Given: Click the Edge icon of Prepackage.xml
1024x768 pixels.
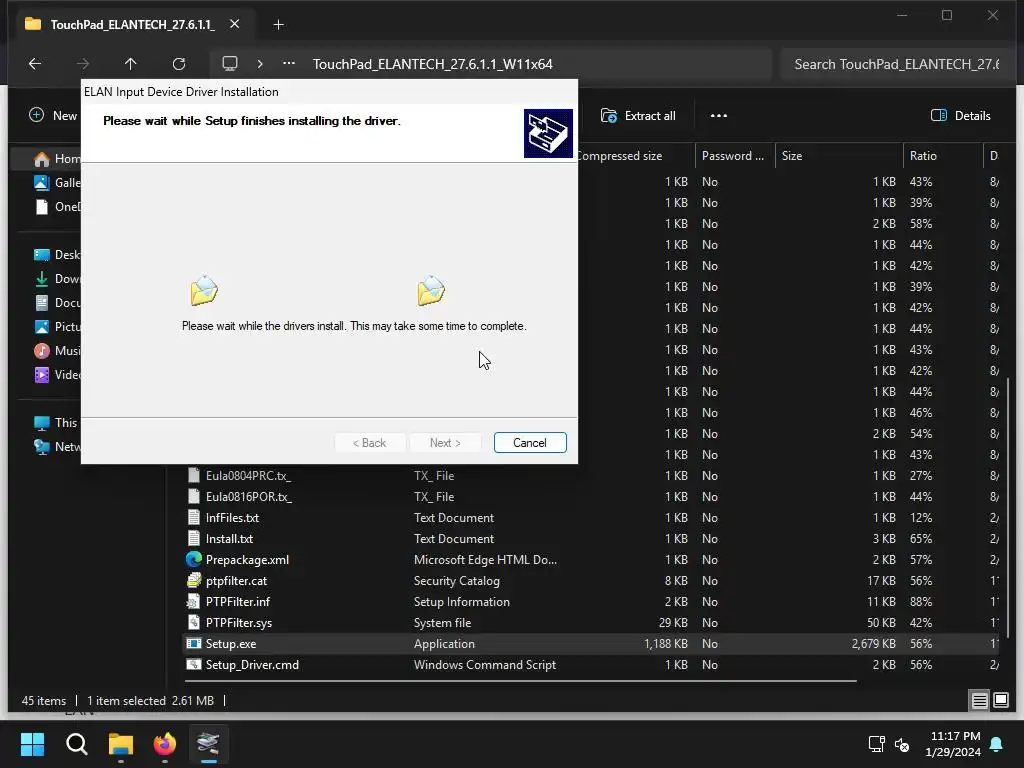Looking at the screenshot, I should [193, 560].
